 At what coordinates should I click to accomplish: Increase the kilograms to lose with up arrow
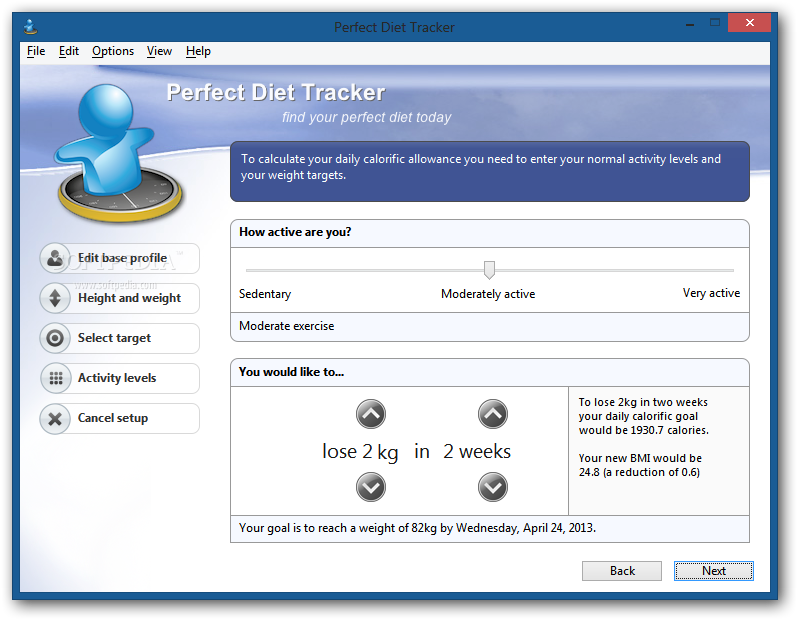[370, 414]
